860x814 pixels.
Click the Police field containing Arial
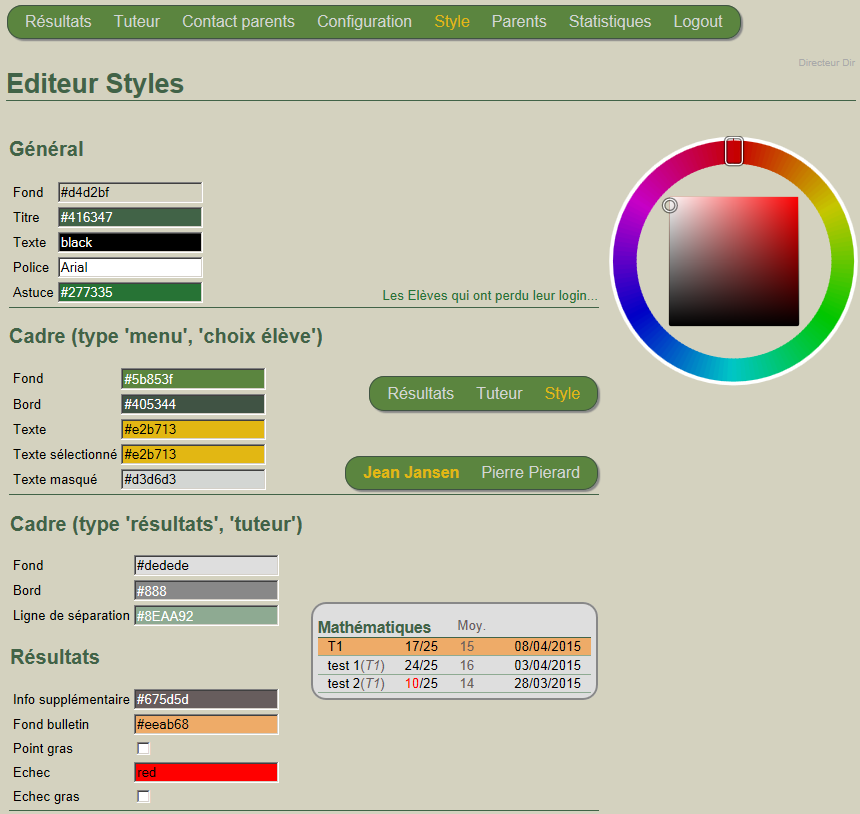(x=130, y=267)
